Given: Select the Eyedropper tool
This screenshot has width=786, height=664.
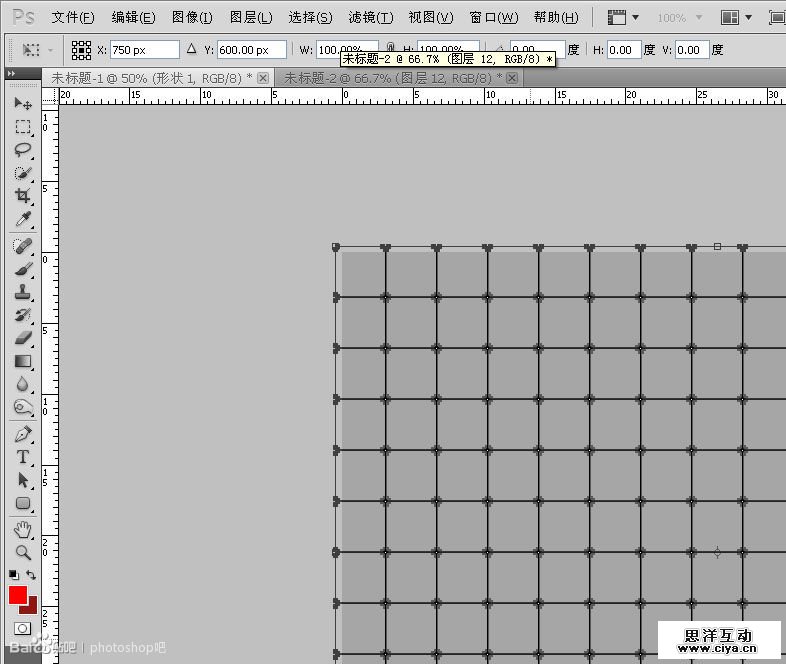Looking at the screenshot, I should point(23,220).
